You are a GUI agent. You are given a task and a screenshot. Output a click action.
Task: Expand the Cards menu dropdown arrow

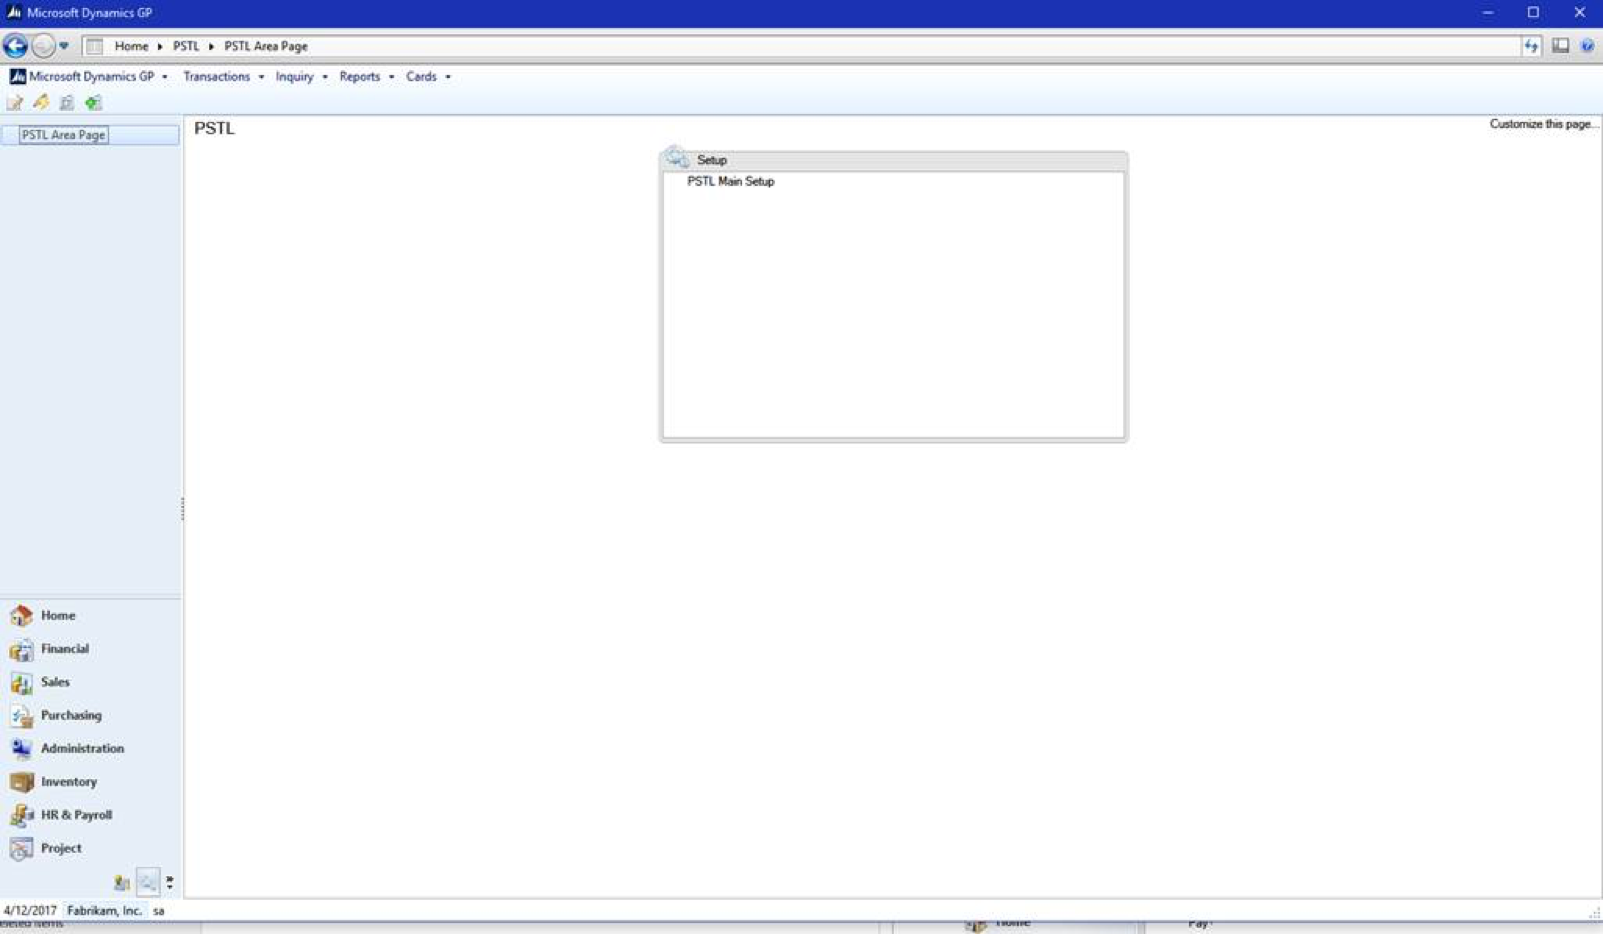pos(448,77)
